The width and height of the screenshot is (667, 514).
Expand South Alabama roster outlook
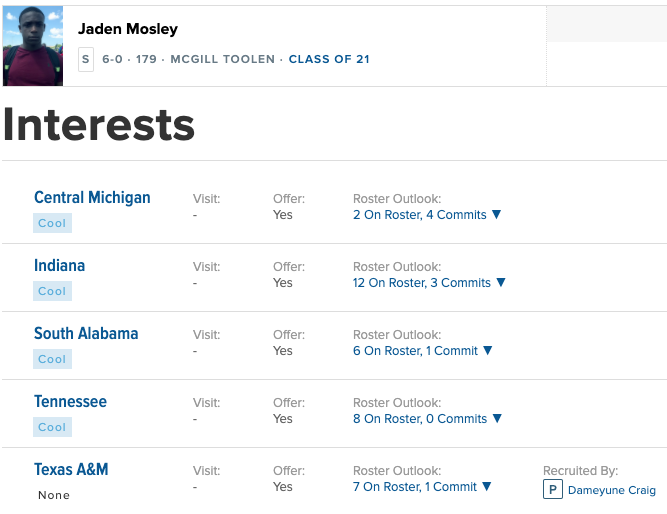tap(423, 351)
